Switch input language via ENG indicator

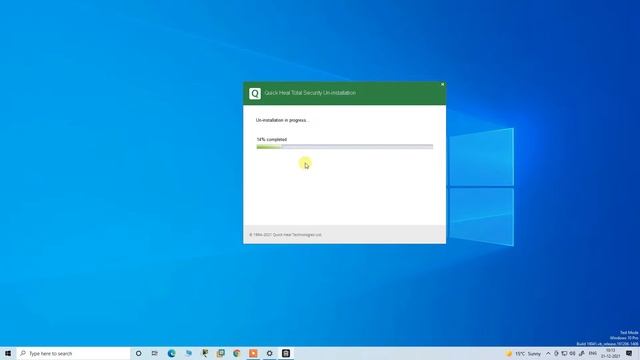[593, 353]
